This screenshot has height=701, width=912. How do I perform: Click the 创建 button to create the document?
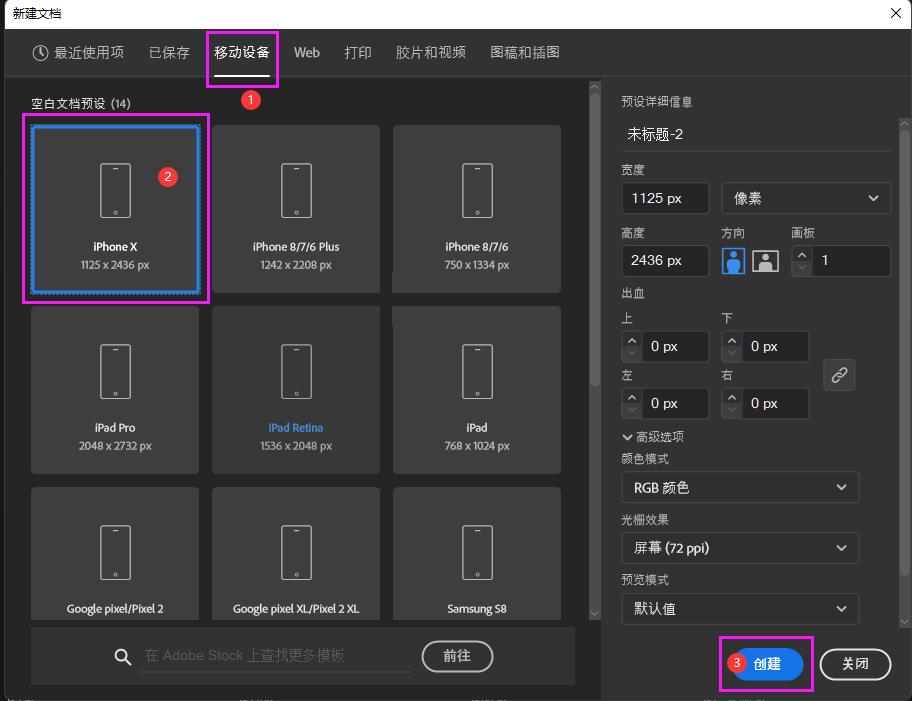(772, 664)
